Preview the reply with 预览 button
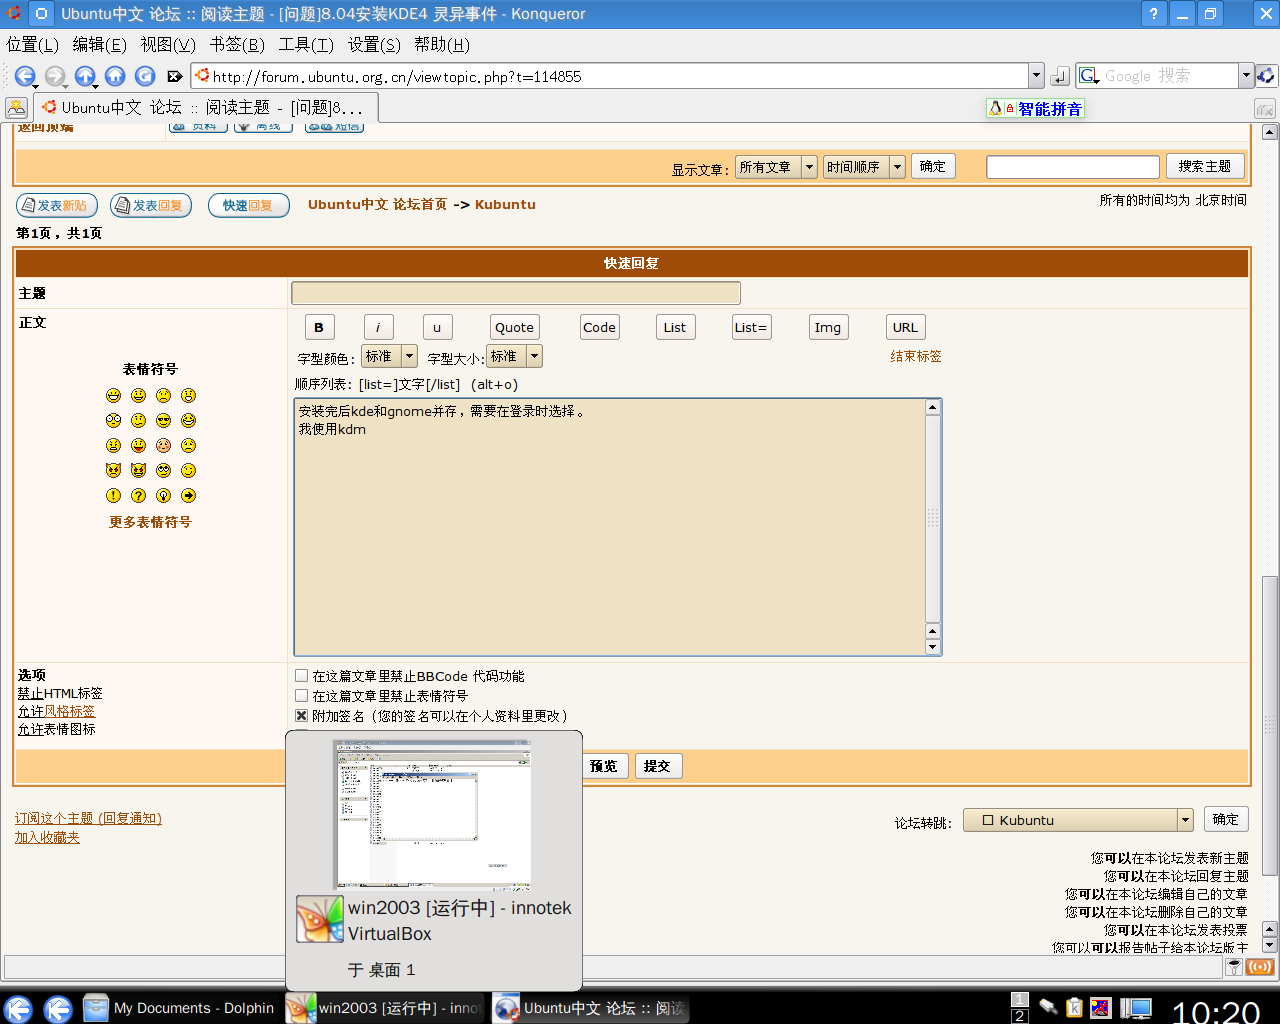This screenshot has height=1024, width=1280. coord(603,766)
